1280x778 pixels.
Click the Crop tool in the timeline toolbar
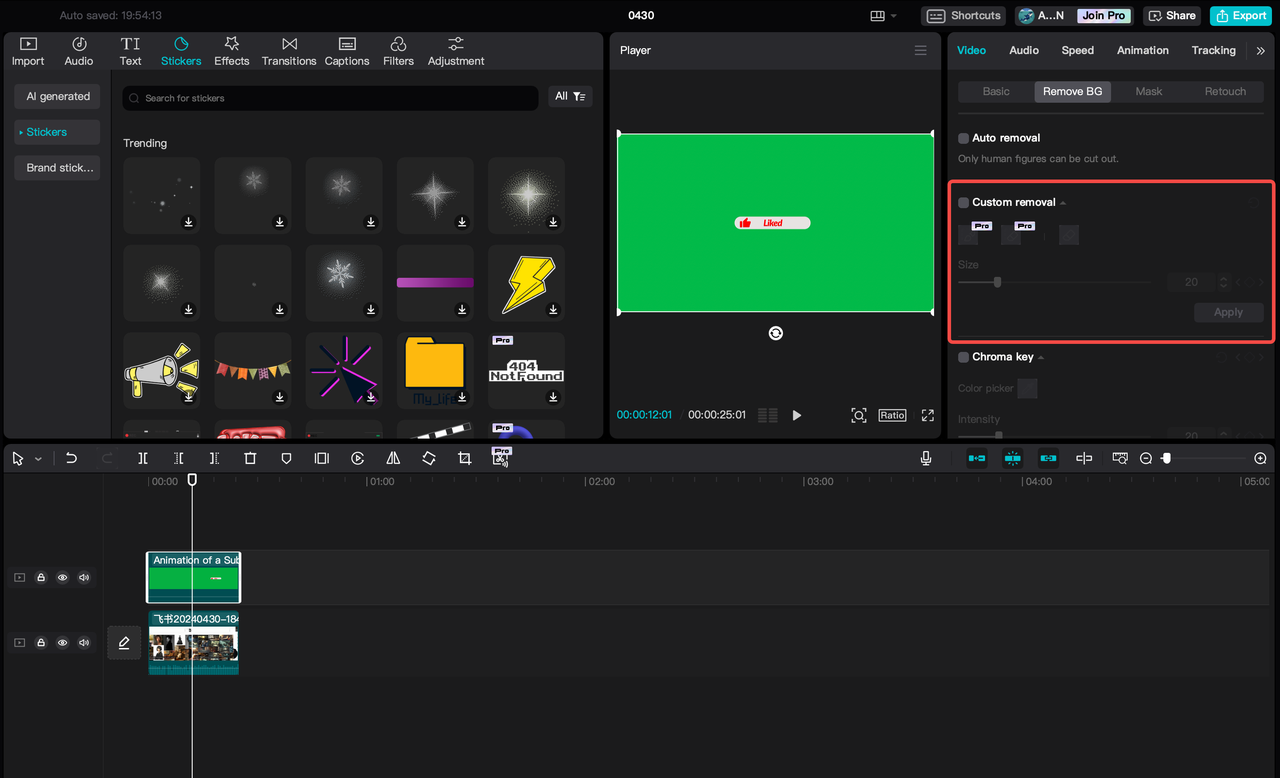point(464,458)
